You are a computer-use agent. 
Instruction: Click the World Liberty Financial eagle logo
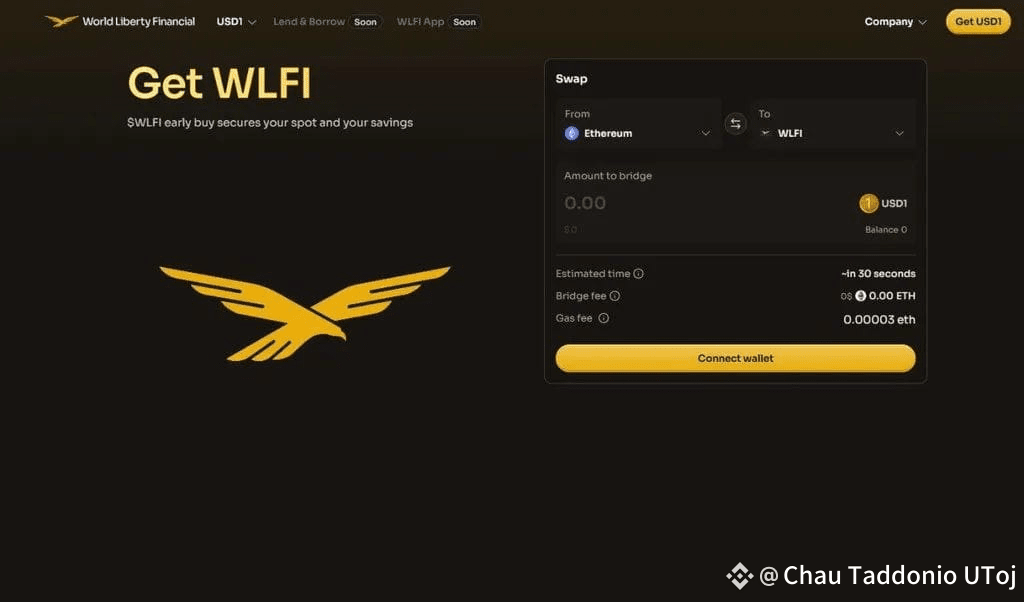[x=61, y=22]
